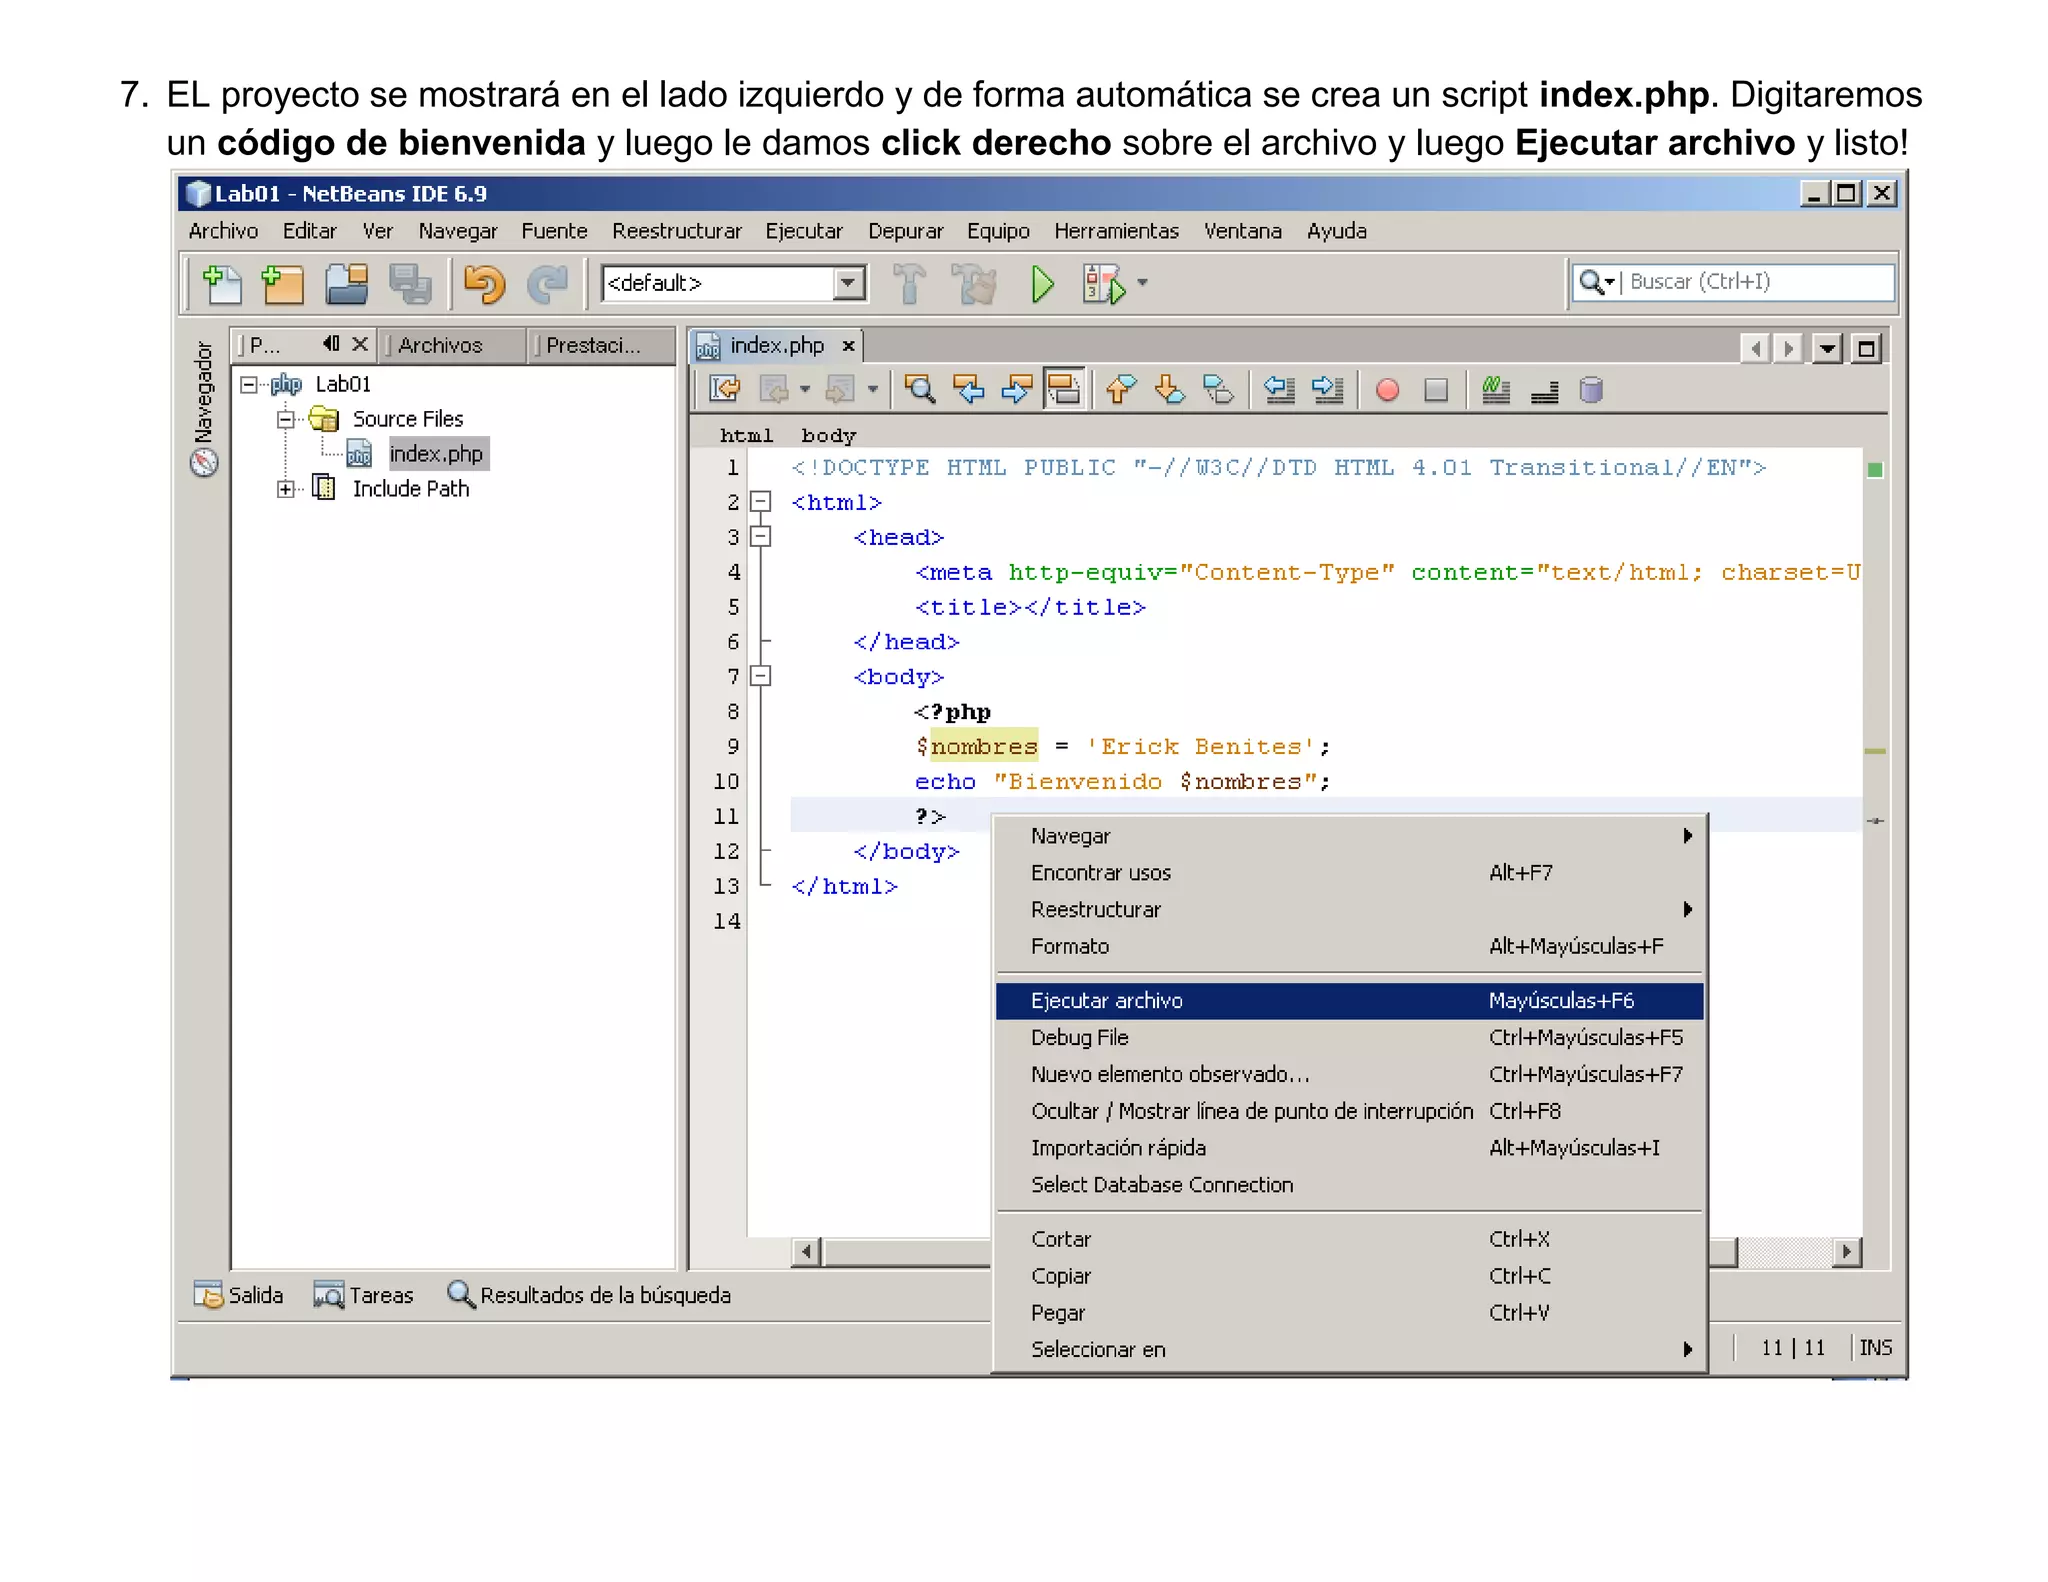Viewport: 2048px width, 1582px height.
Task: Open the Tareas window
Action: click(363, 1295)
